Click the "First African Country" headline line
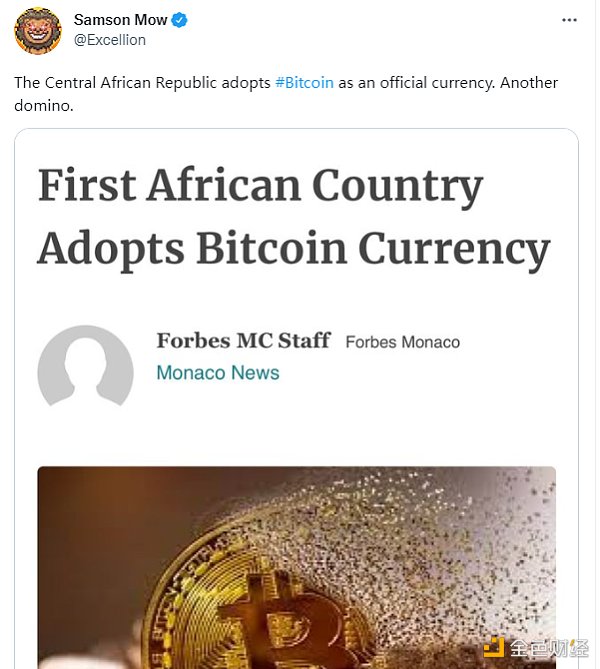The width and height of the screenshot is (600, 669). (x=260, y=187)
